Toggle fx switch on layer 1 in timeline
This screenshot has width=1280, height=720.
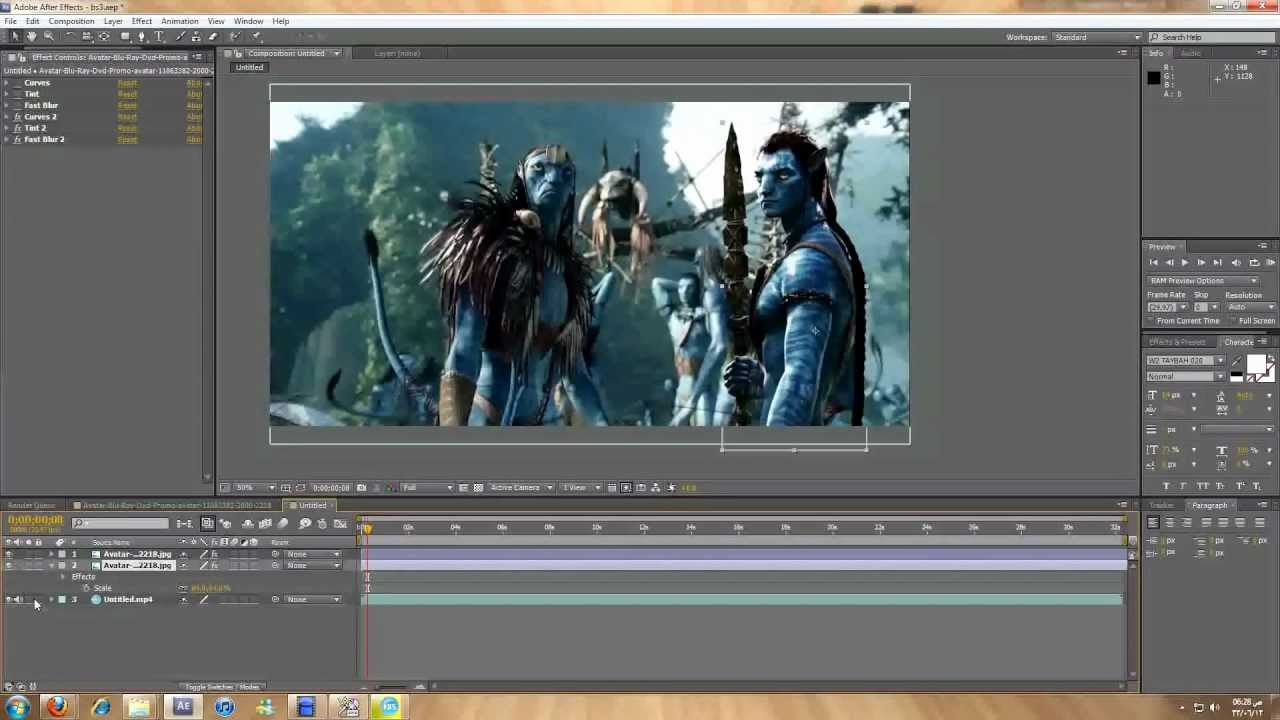coord(214,554)
